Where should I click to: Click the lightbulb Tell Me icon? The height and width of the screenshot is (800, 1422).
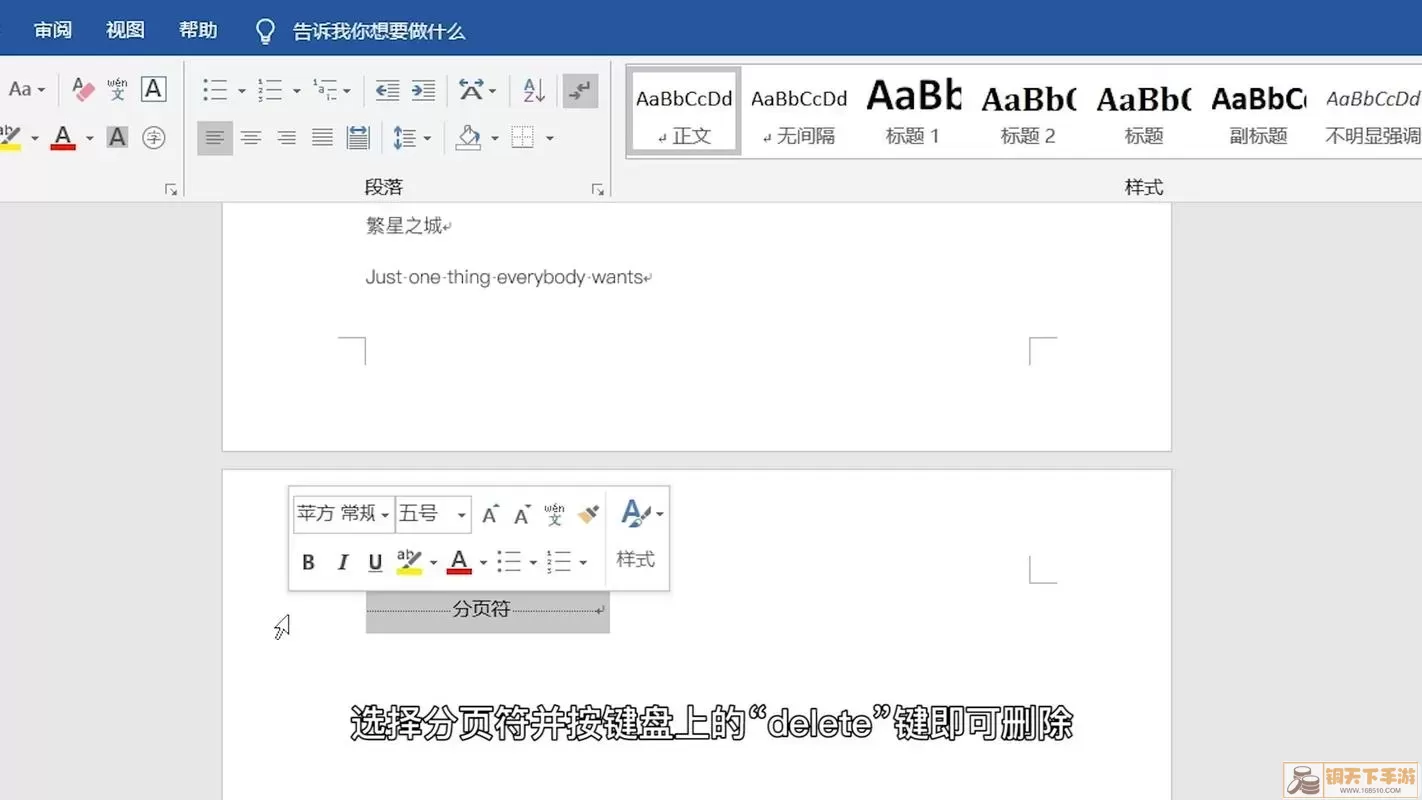(x=265, y=31)
